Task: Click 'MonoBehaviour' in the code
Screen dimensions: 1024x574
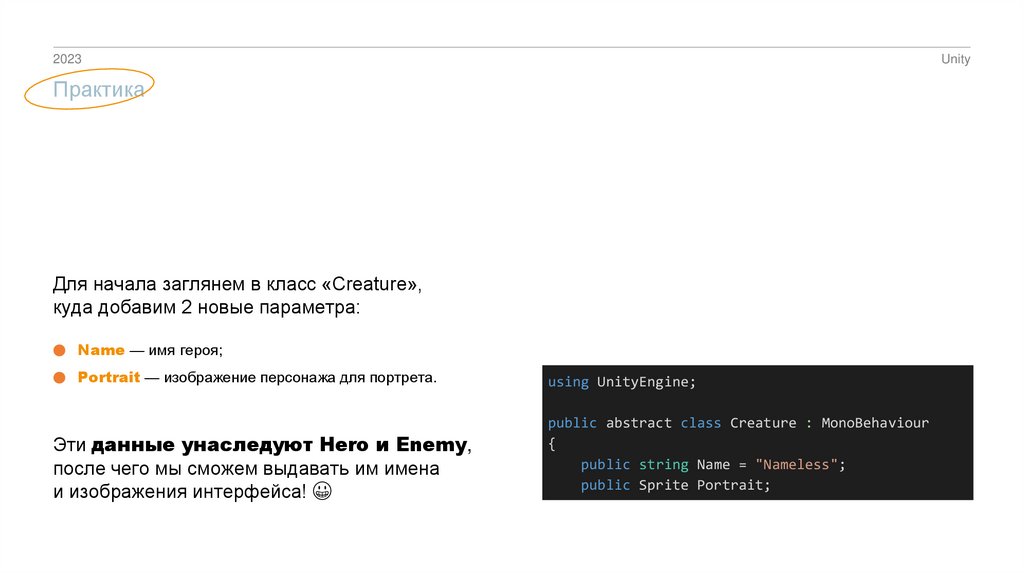Action: click(x=875, y=423)
